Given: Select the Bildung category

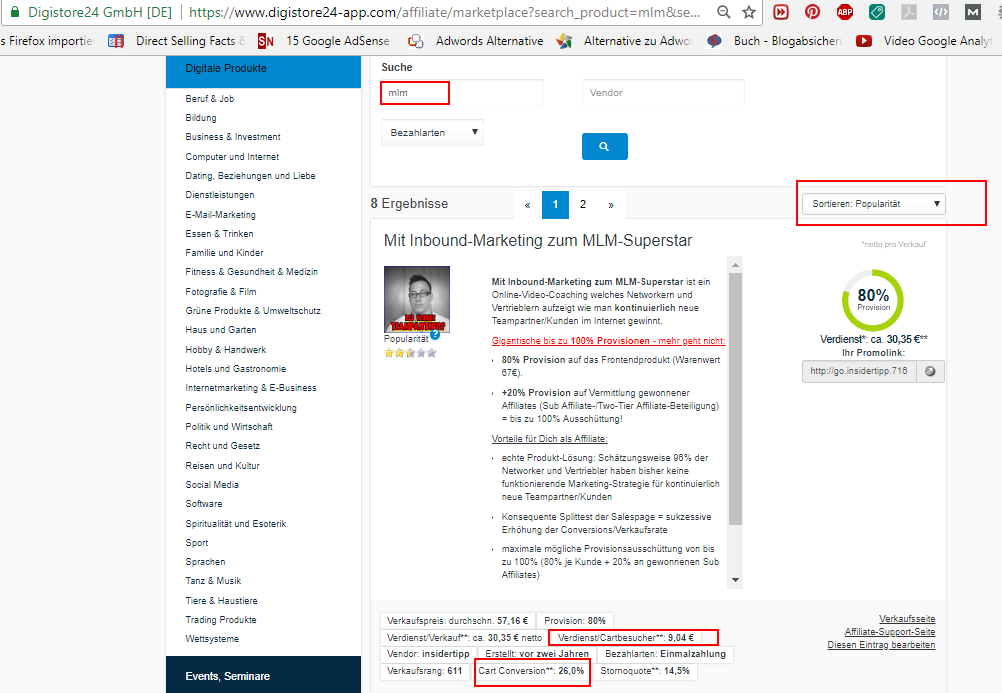Looking at the screenshot, I should 201,118.
